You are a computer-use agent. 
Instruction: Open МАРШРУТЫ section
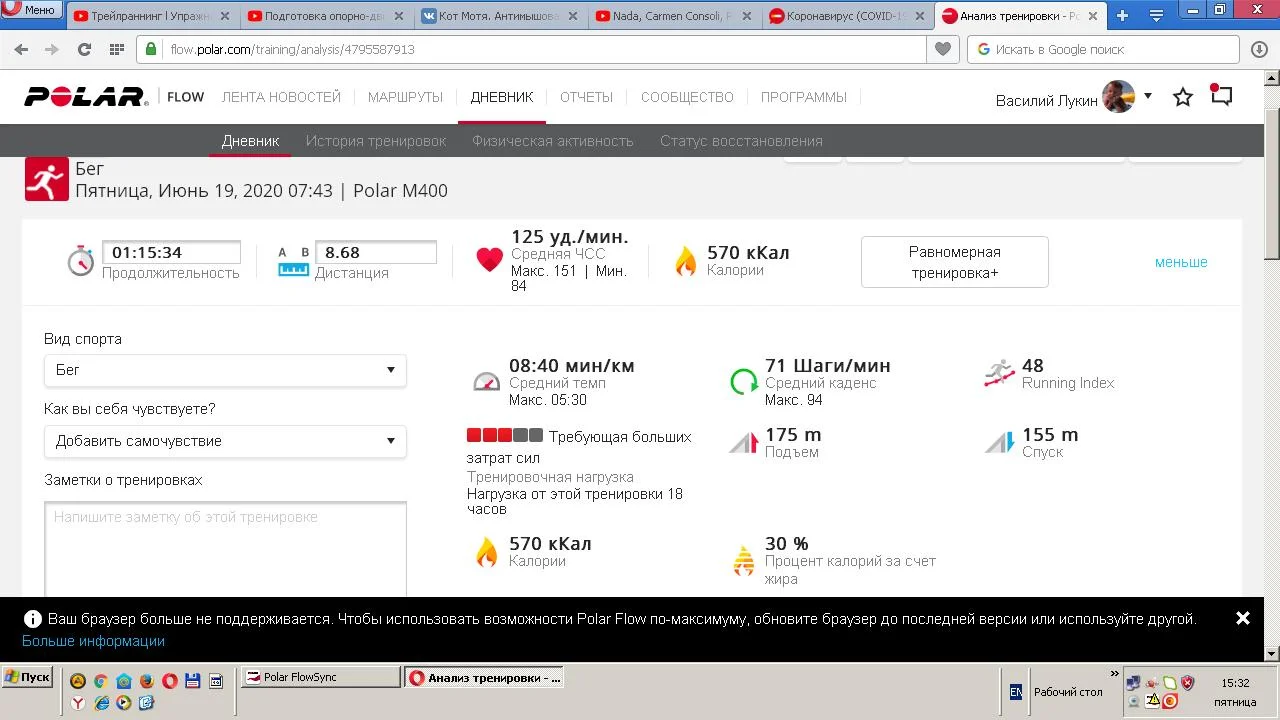point(405,97)
